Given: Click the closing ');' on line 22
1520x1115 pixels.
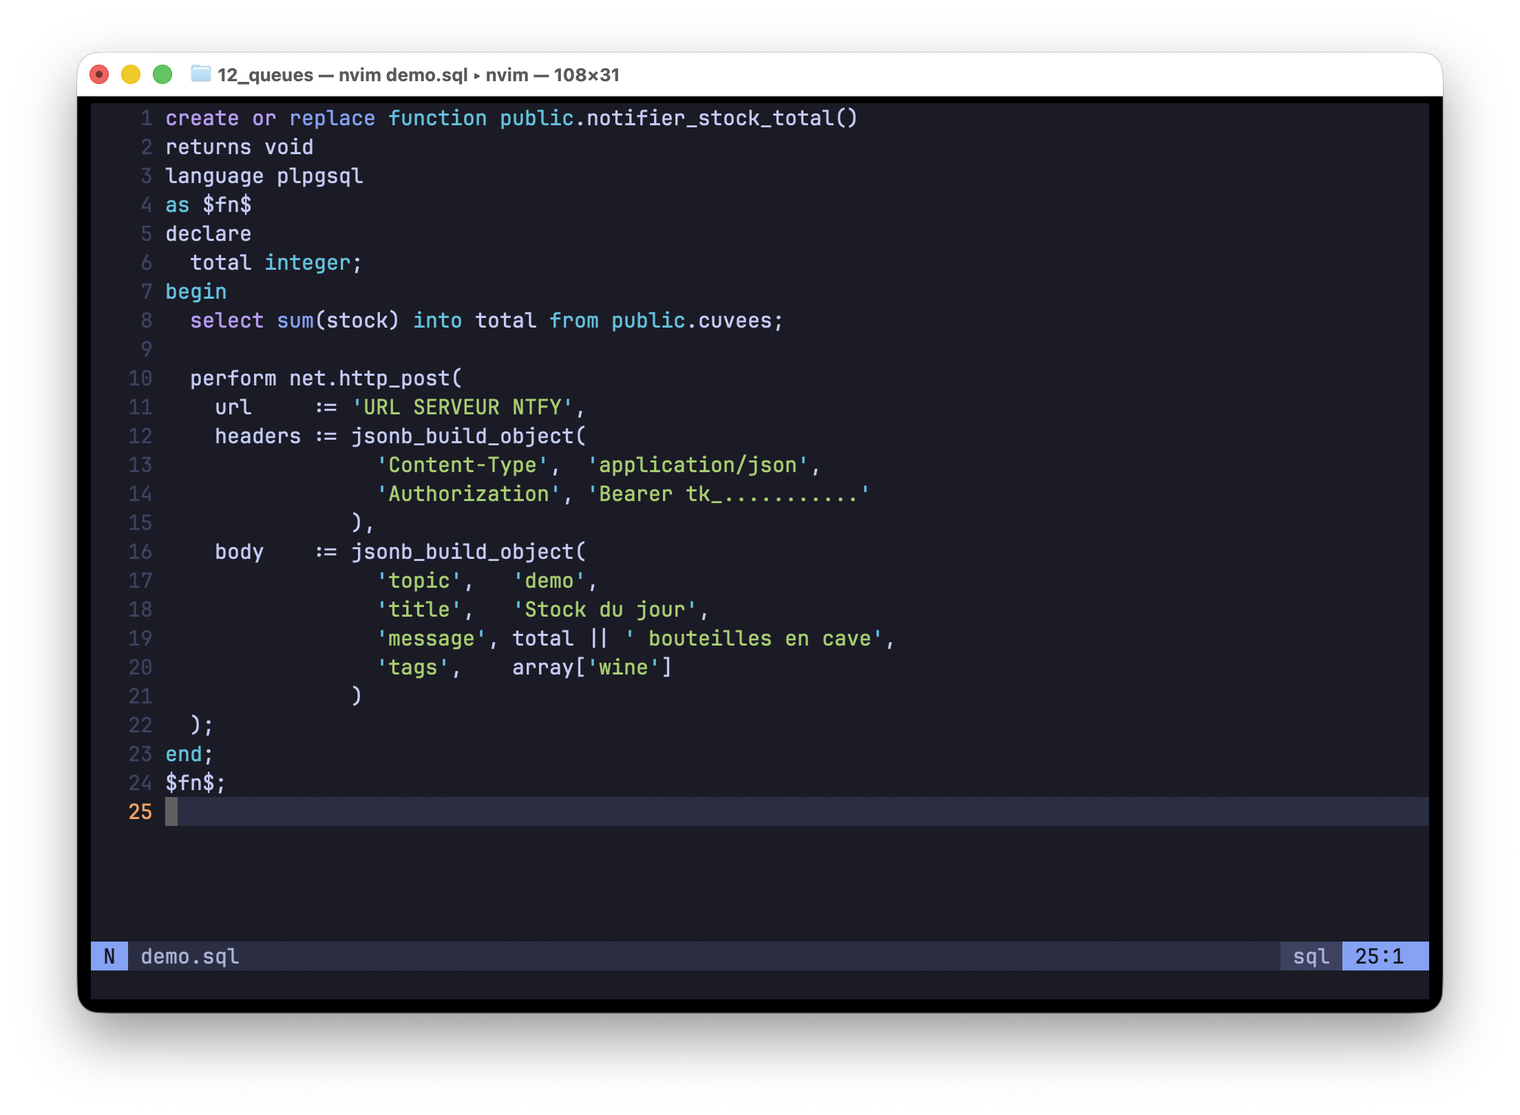Looking at the screenshot, I should 202,727.
